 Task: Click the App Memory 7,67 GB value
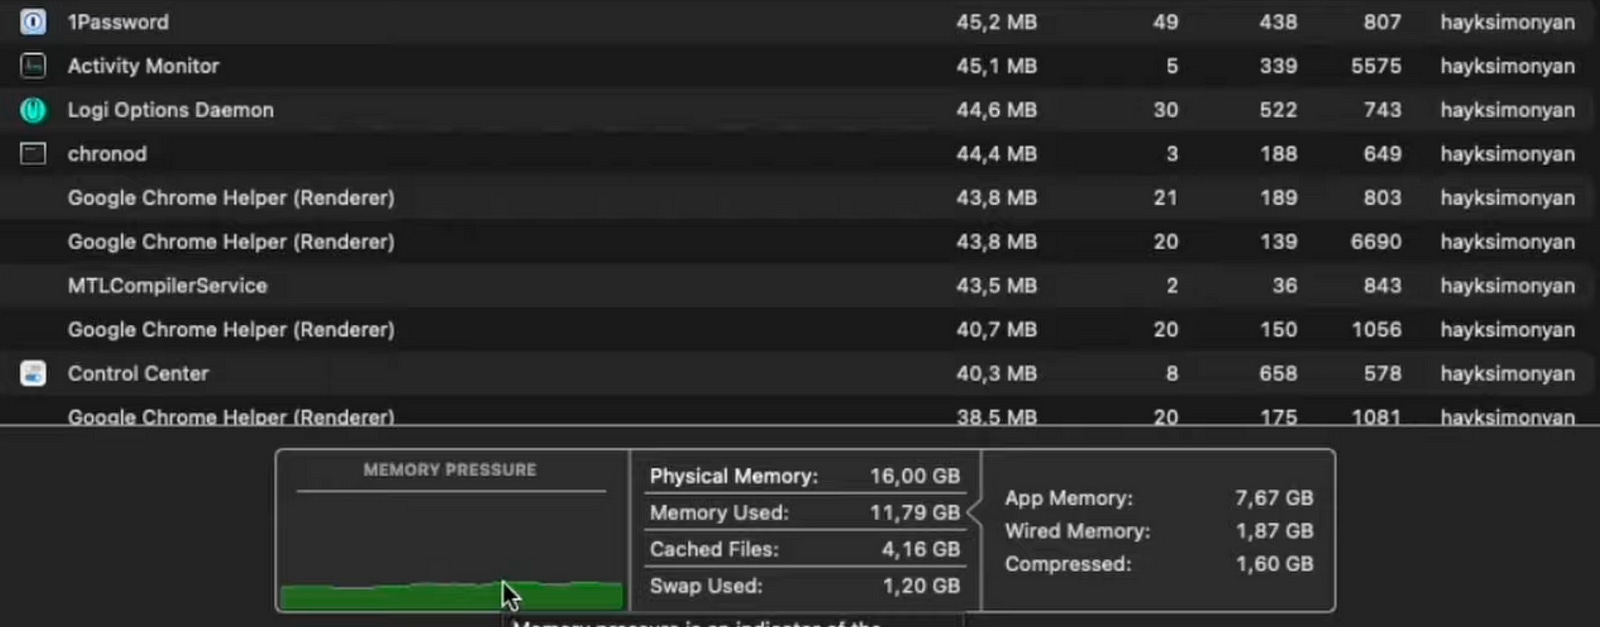click(x=1274, y=498)
